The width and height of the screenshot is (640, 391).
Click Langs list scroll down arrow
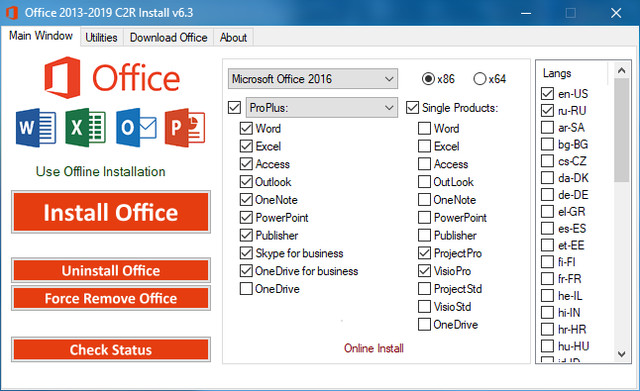tap(622, 354)
